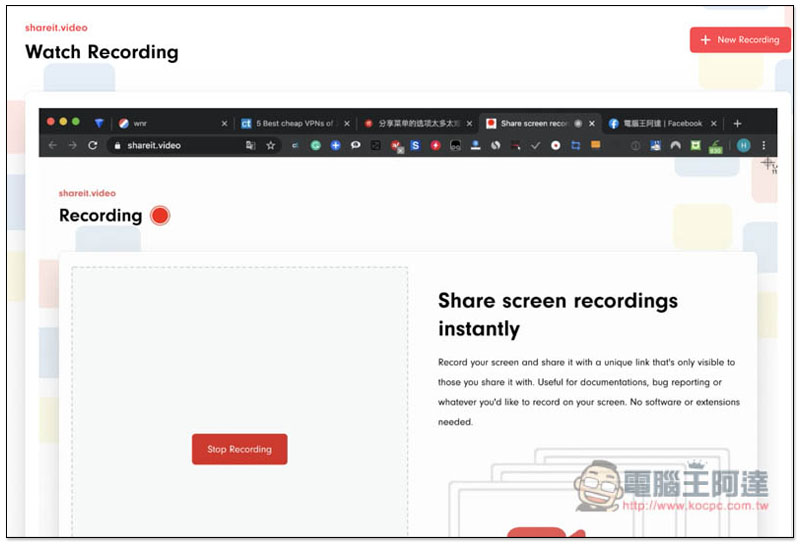Click the browser forward arrow

click(x=72, y=145)
